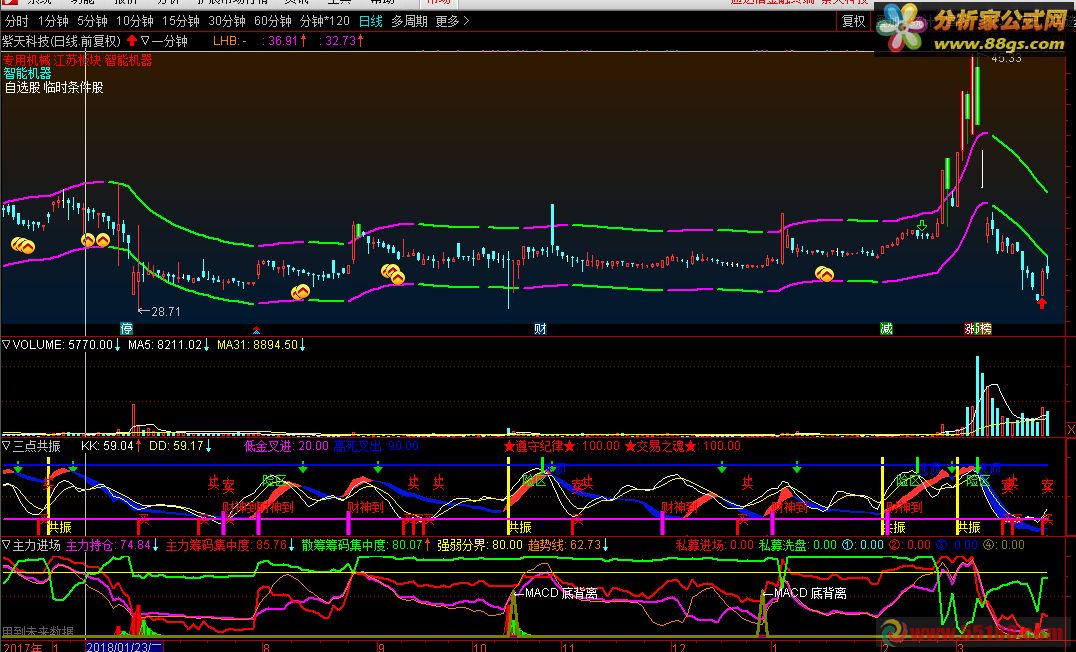The width and height of the screenshot is (1076, 652).
Task: Click 强弱分界: 80.00 value
Action: pos(480,545)
